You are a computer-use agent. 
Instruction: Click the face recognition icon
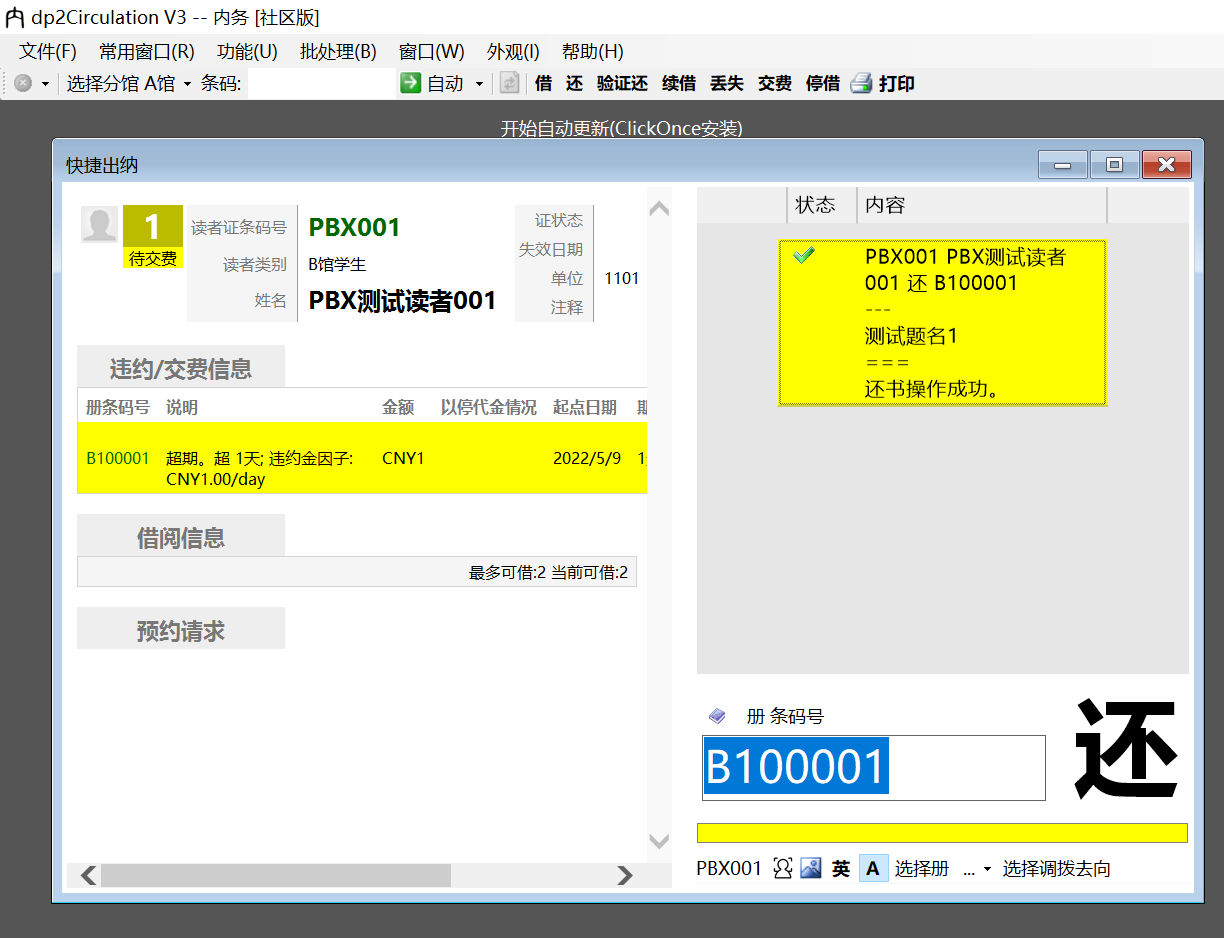(783, 869)
